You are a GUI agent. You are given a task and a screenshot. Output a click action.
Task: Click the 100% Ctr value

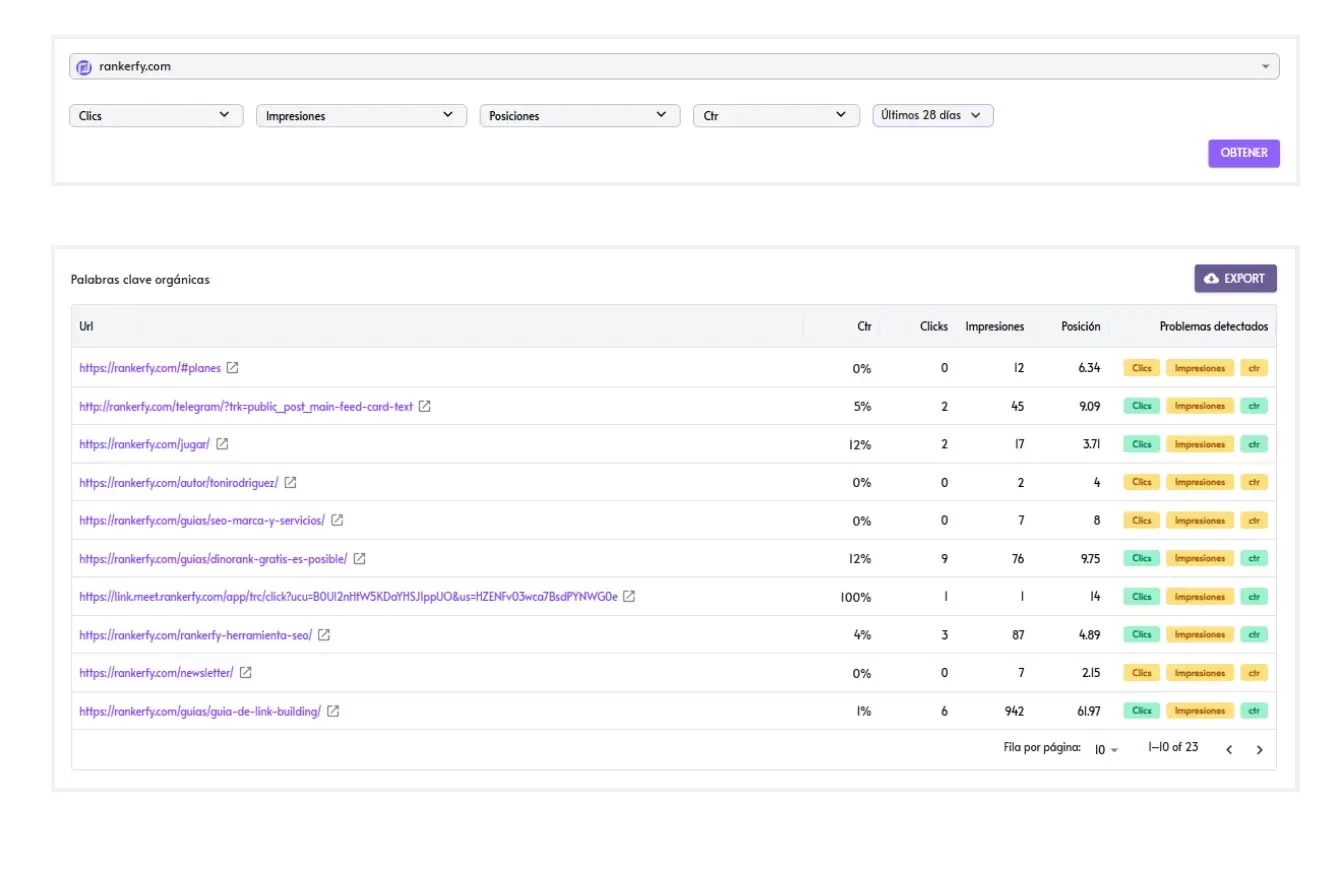pos(856,597)
